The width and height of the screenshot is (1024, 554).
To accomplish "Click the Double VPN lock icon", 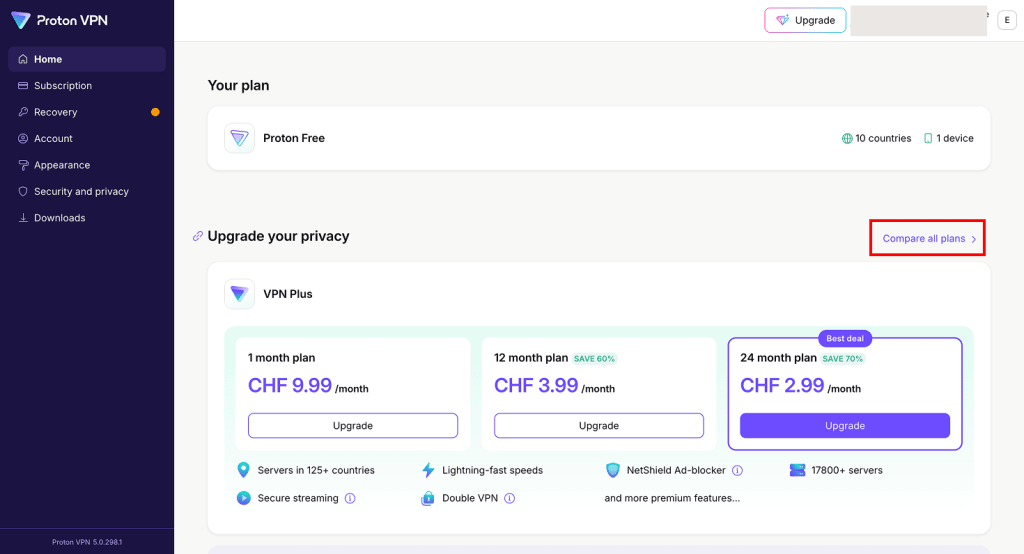I will pyautogui.click(x=428, y=498).
